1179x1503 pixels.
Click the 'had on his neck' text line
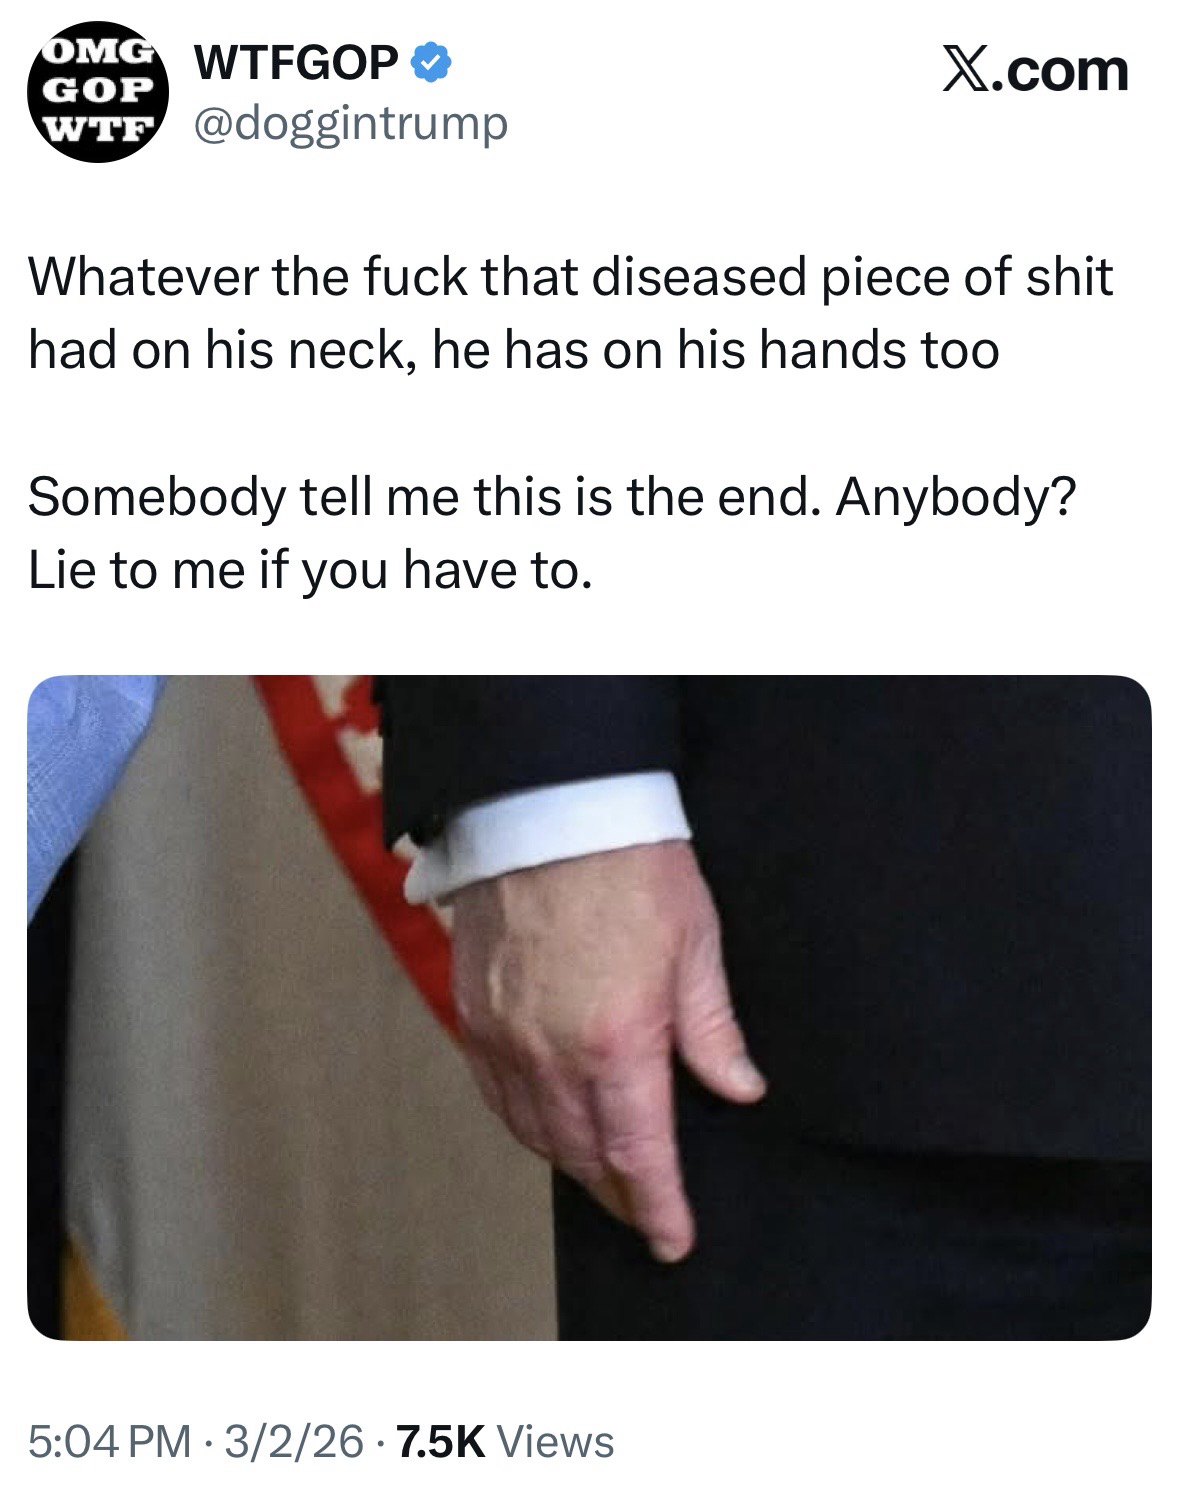(514, 350)
